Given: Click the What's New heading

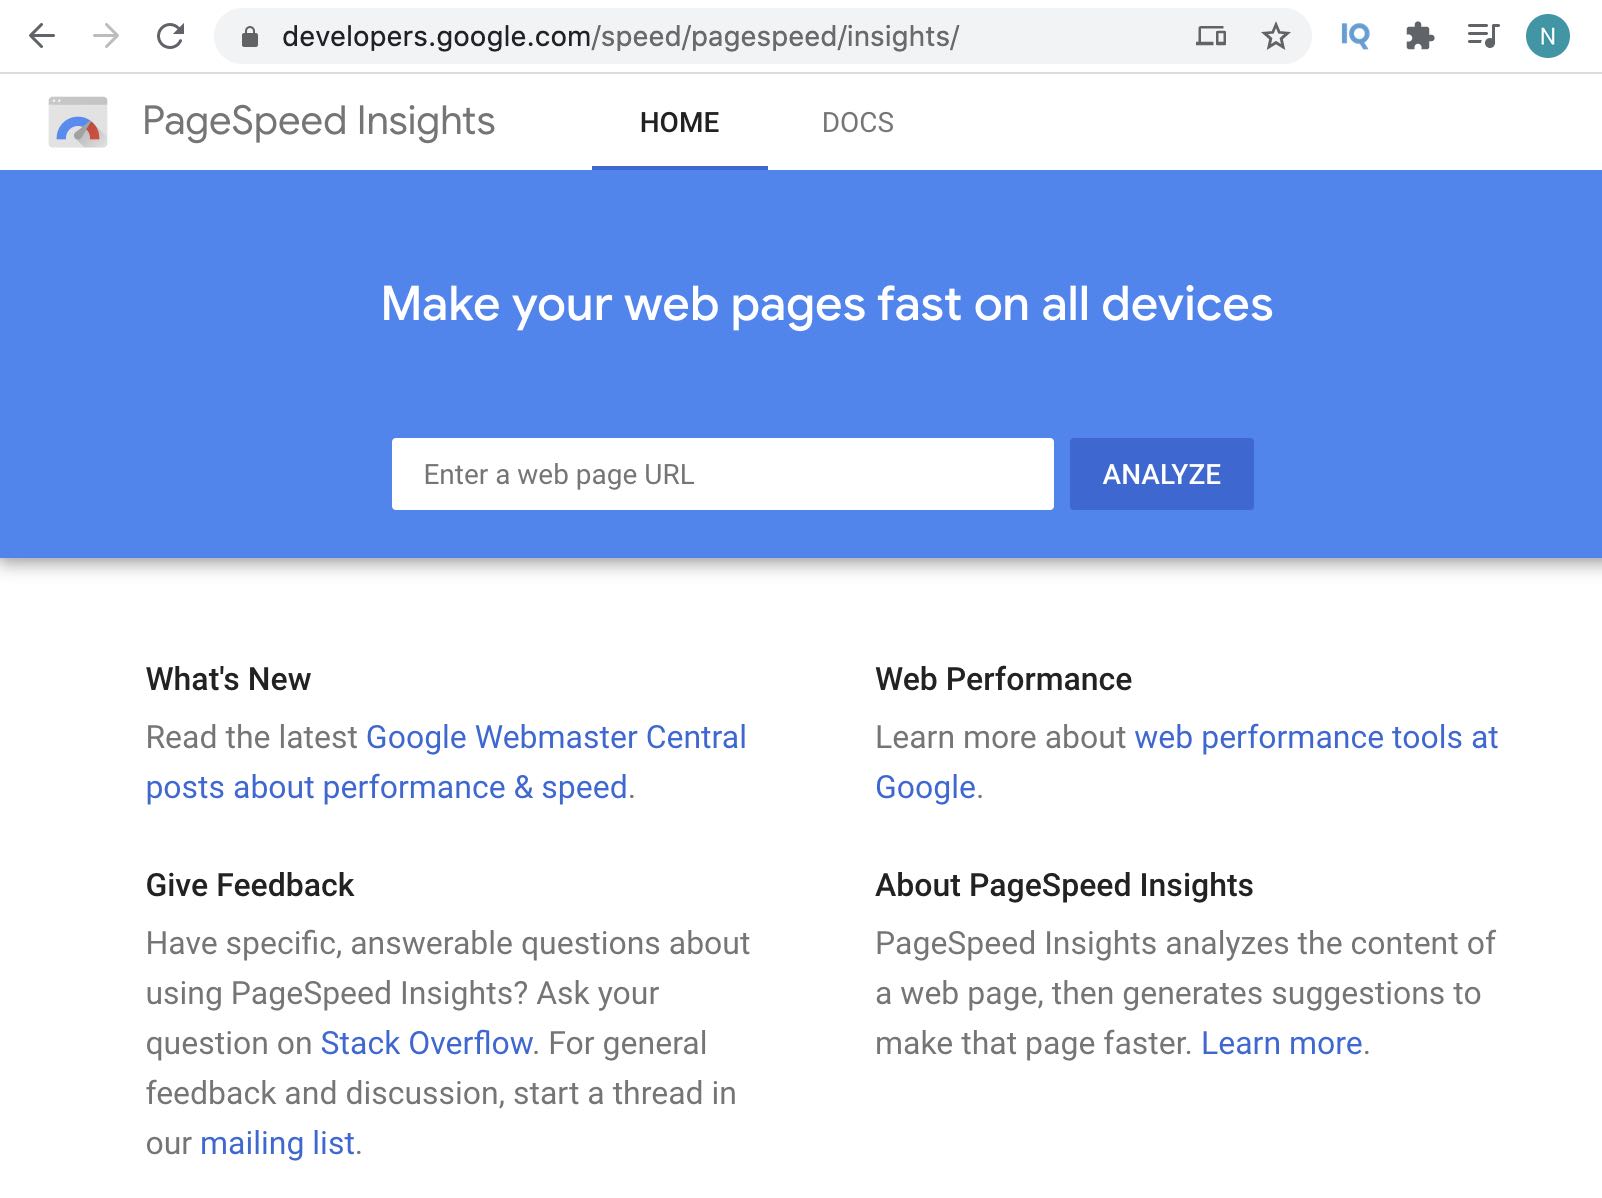Looking at the screenshot, I should (228, 679).
